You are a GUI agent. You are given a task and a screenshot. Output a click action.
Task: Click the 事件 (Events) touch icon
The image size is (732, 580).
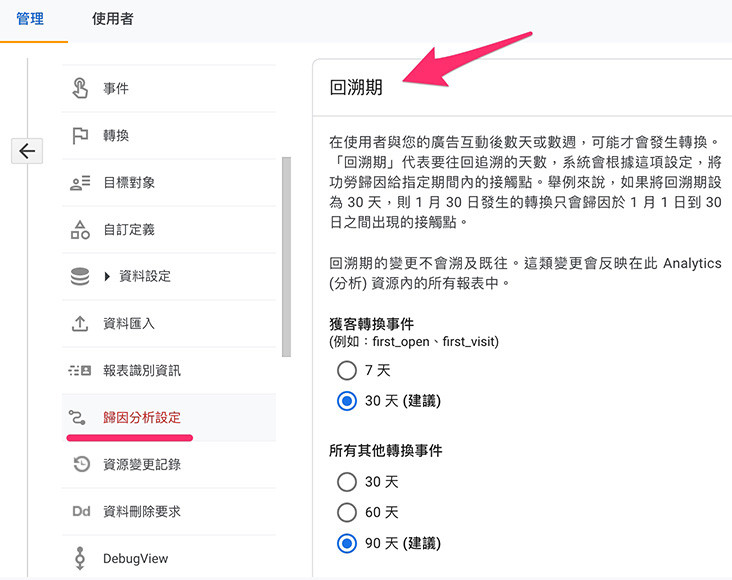80,88
